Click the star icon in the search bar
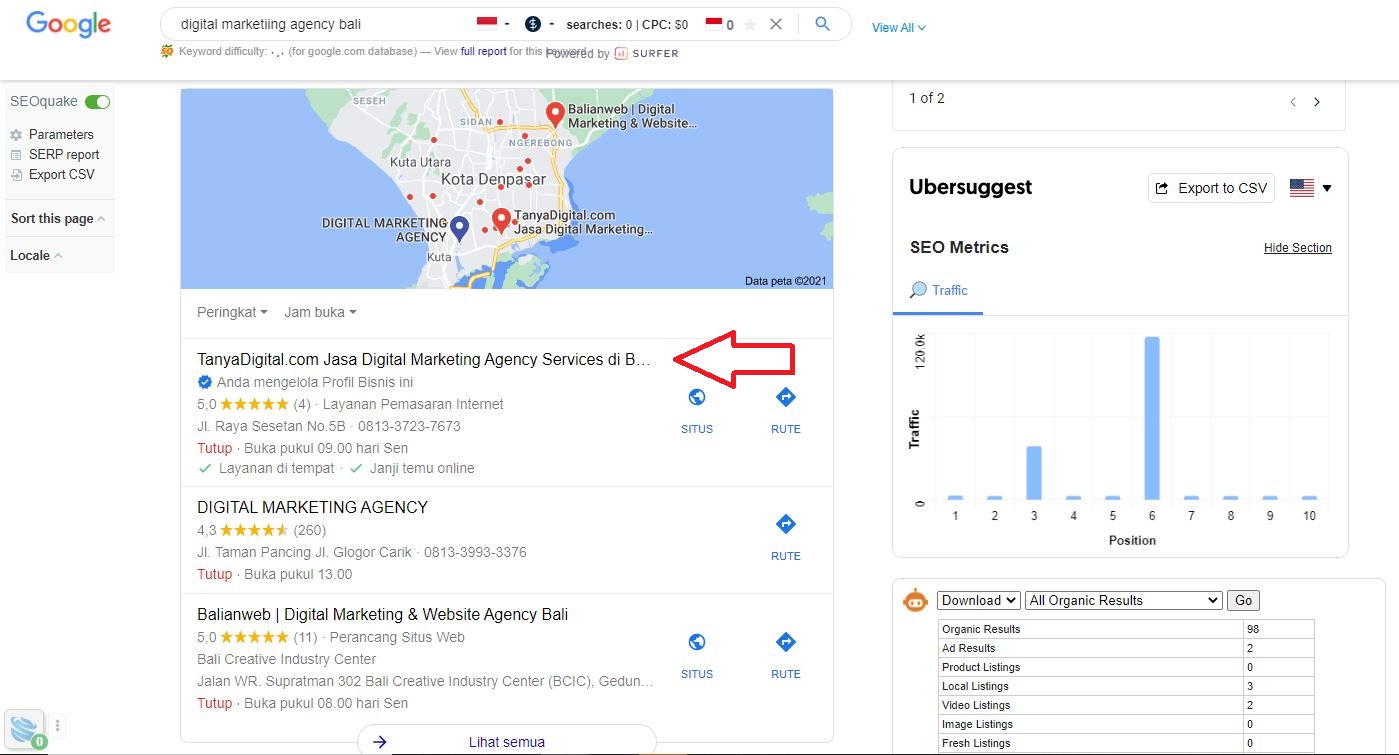This screenshot has height=755, width=1399. point(750,25)
